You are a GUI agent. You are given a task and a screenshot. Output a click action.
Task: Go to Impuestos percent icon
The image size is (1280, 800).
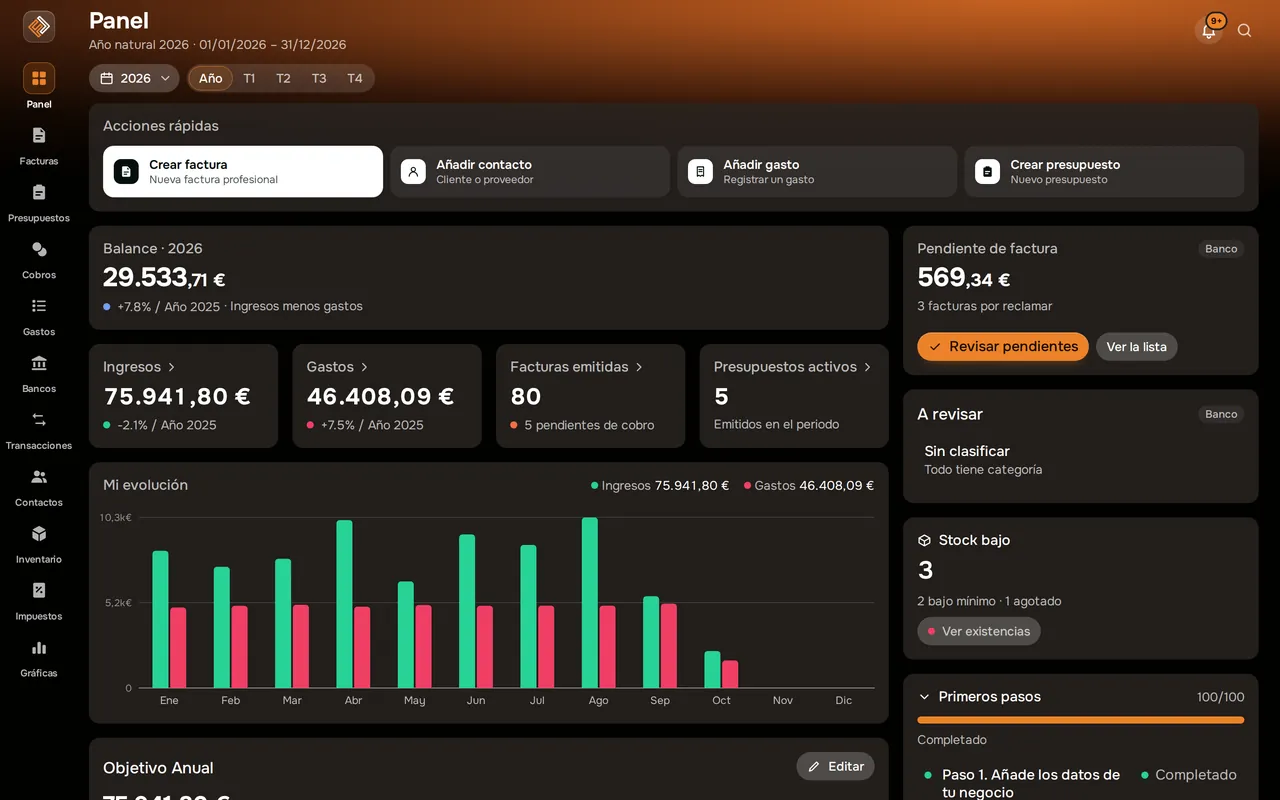pyautogui.click(x=39, y=591)
